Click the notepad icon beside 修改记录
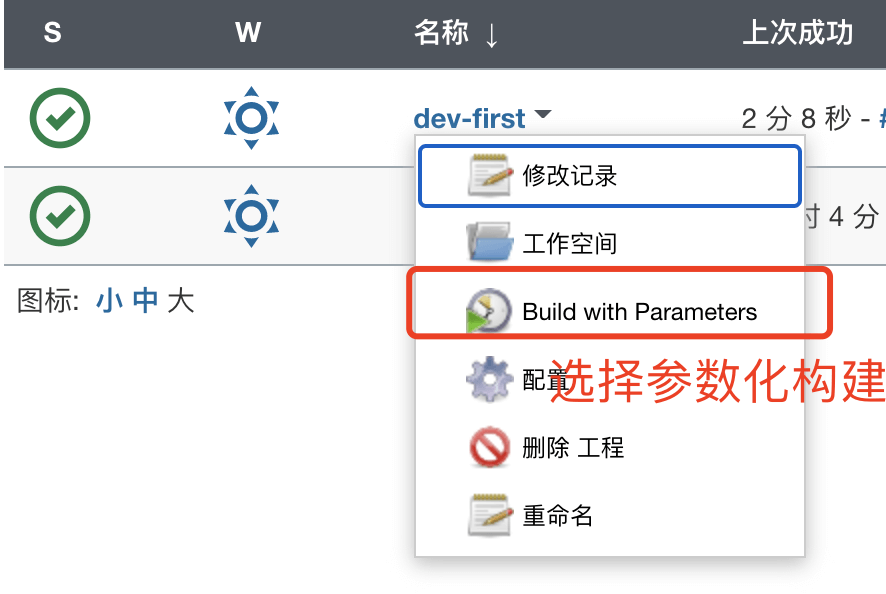The height and width of the screenshot is (594, 886). (490, 176)
